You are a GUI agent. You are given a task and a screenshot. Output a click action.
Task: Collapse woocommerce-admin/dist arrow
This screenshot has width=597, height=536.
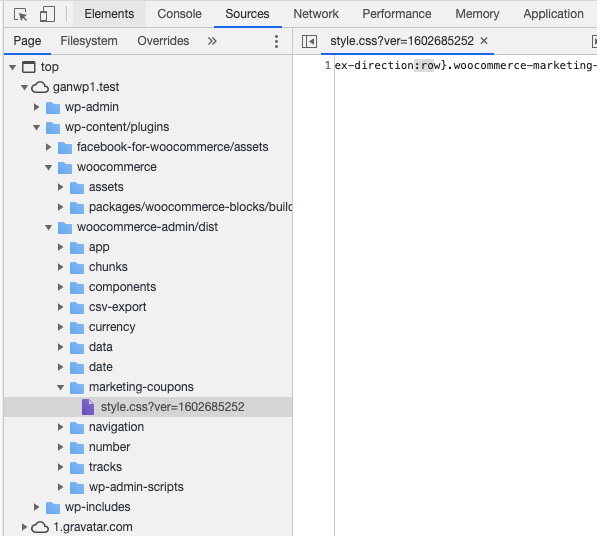48,228
